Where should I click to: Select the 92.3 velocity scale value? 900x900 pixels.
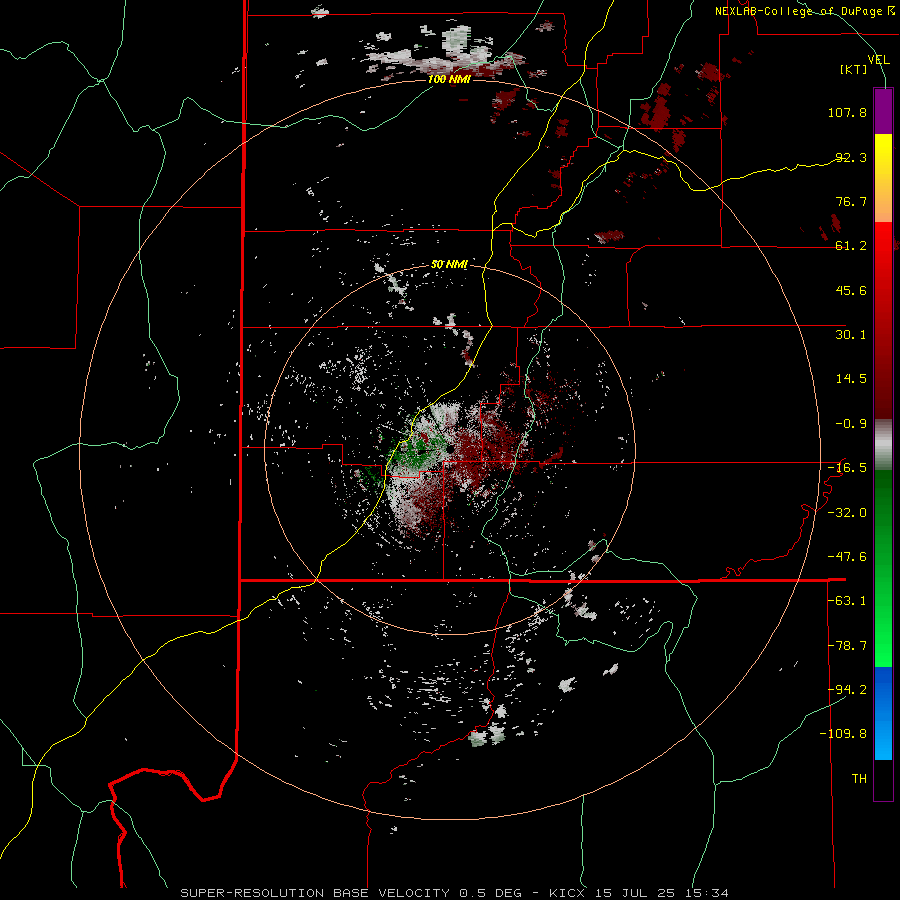tap(851, 157)
